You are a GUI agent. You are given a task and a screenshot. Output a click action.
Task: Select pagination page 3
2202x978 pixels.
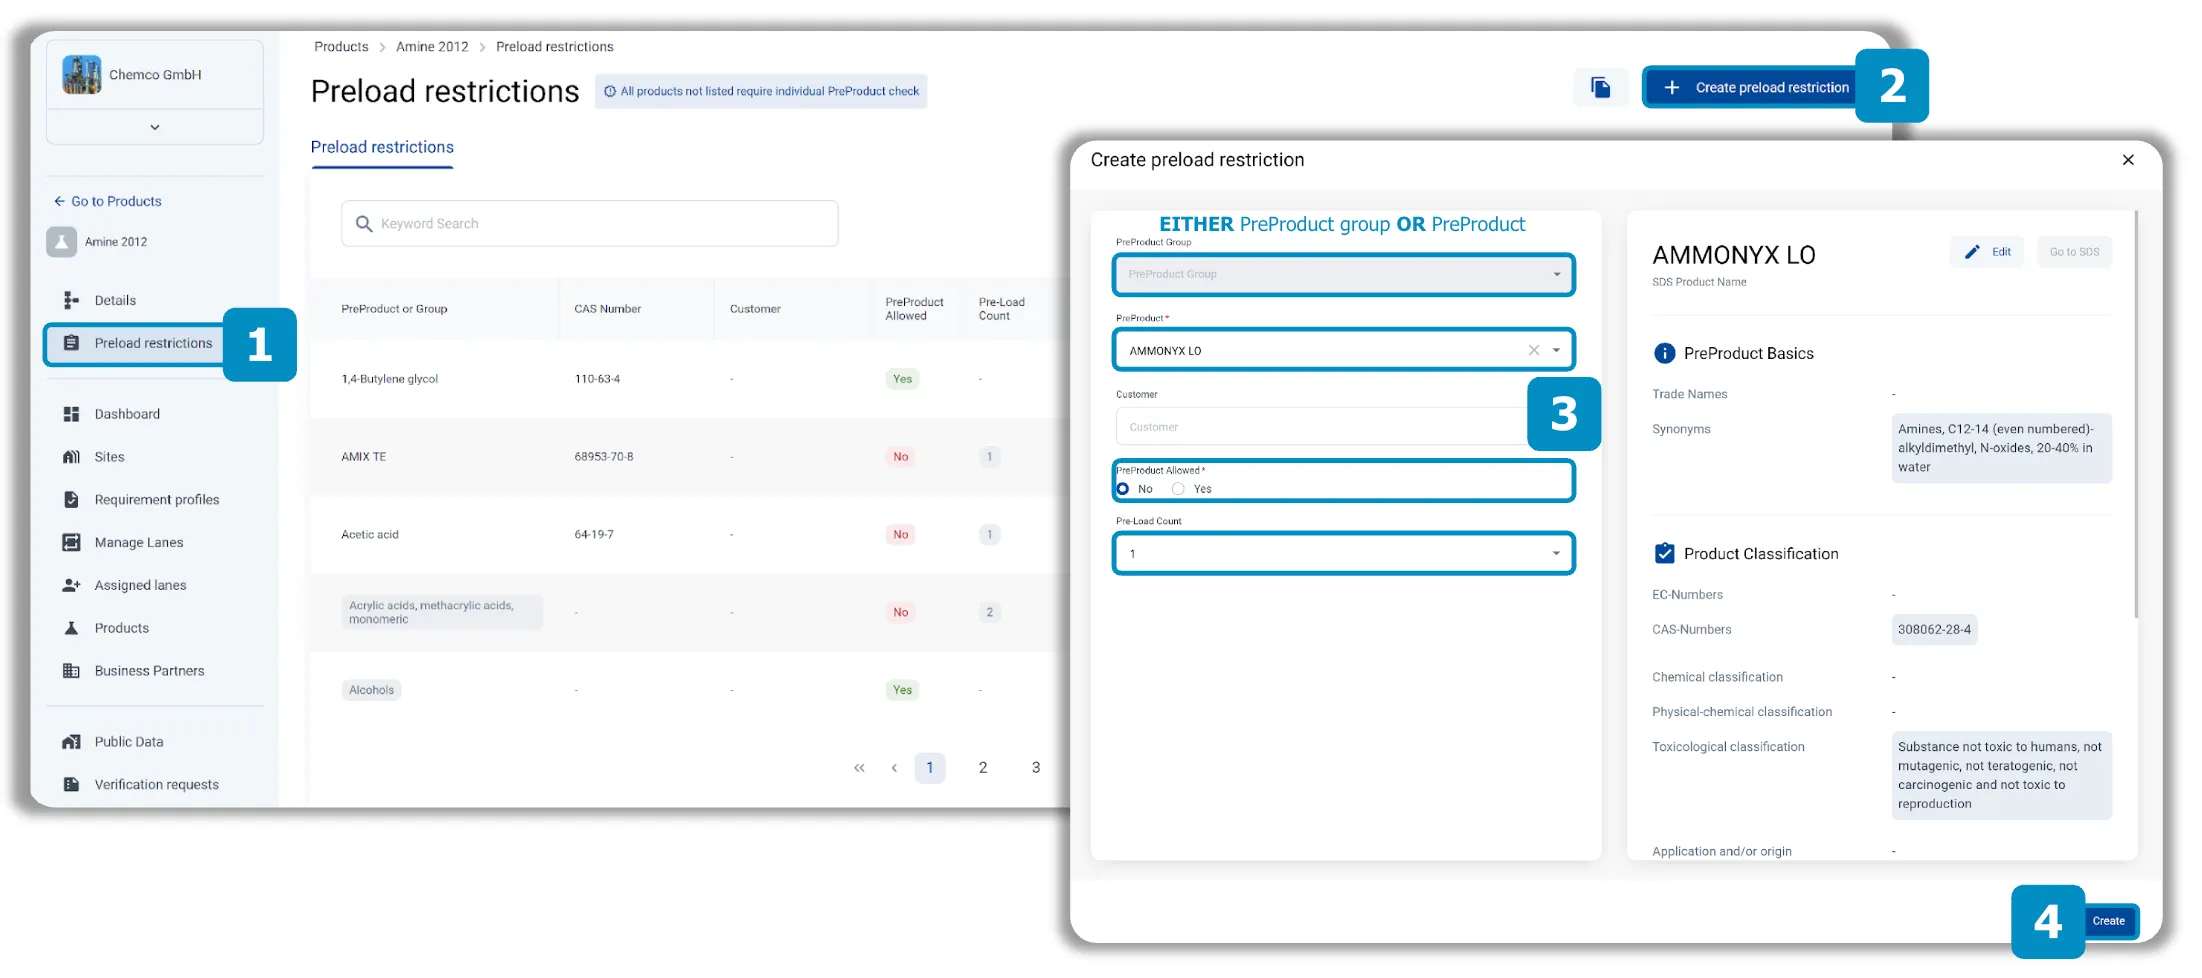tap(1036, 768)
